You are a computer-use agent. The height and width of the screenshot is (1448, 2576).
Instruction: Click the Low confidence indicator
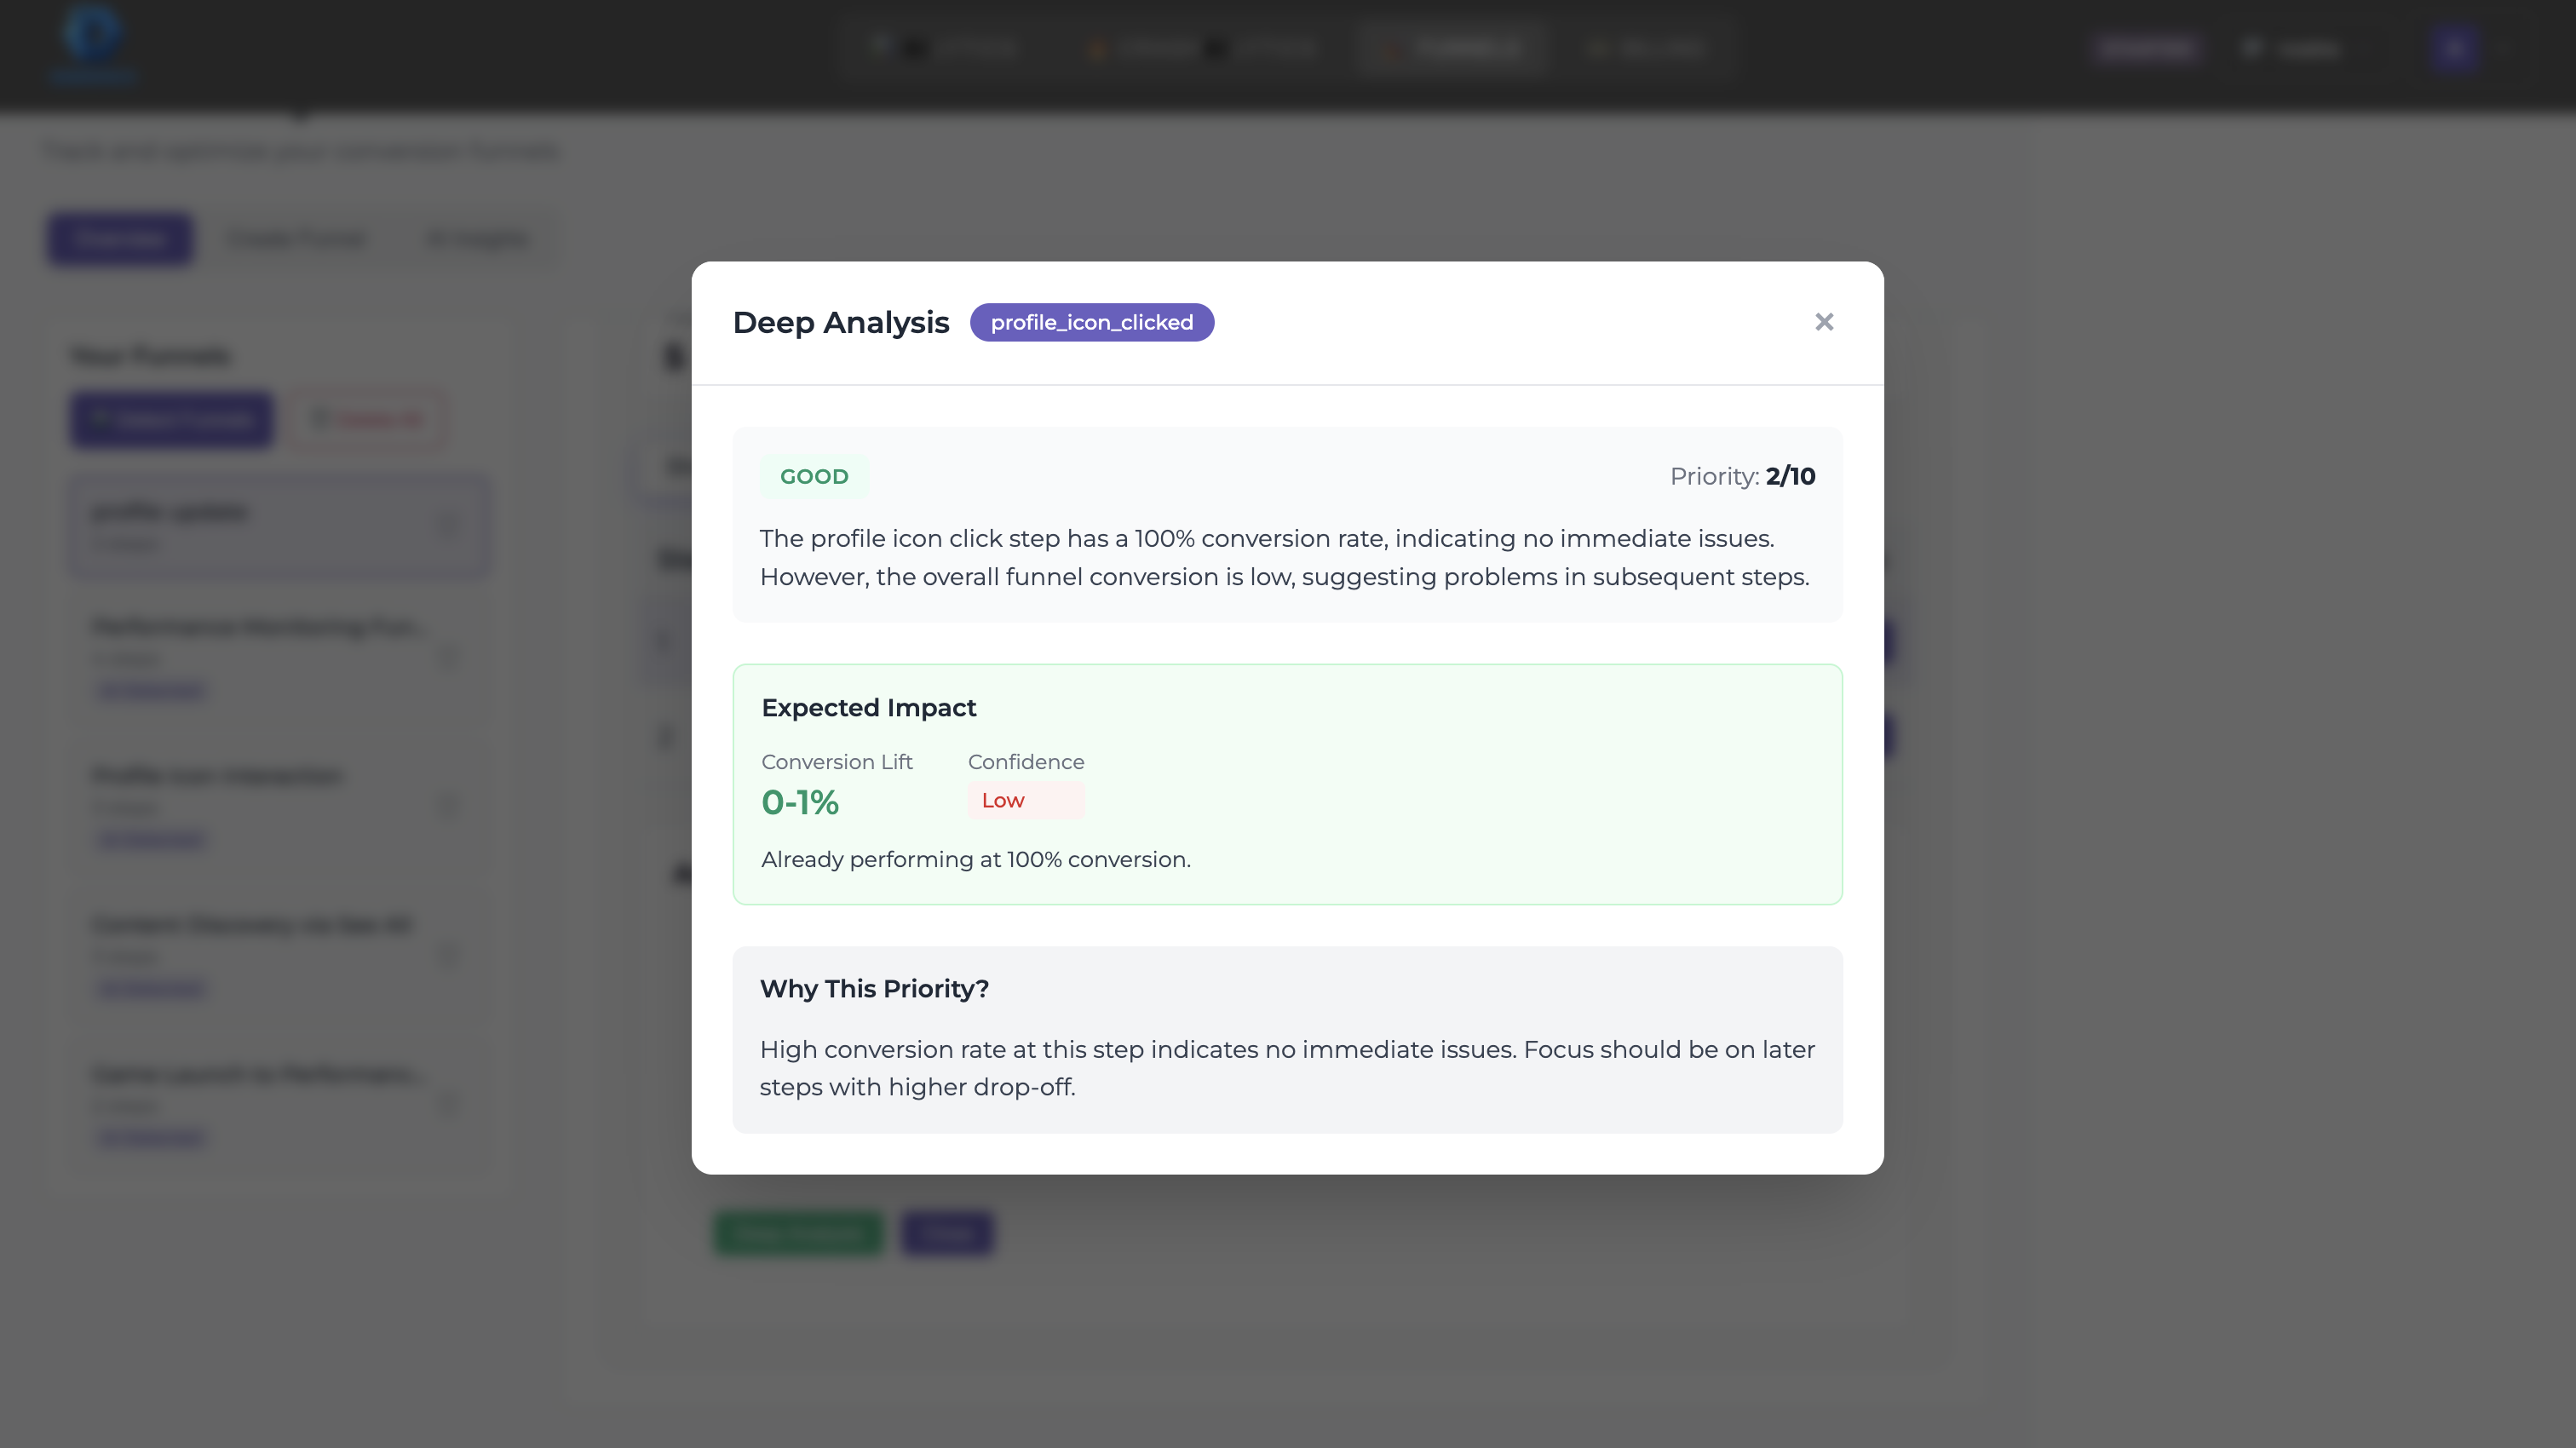click(x=1026, y=800)
